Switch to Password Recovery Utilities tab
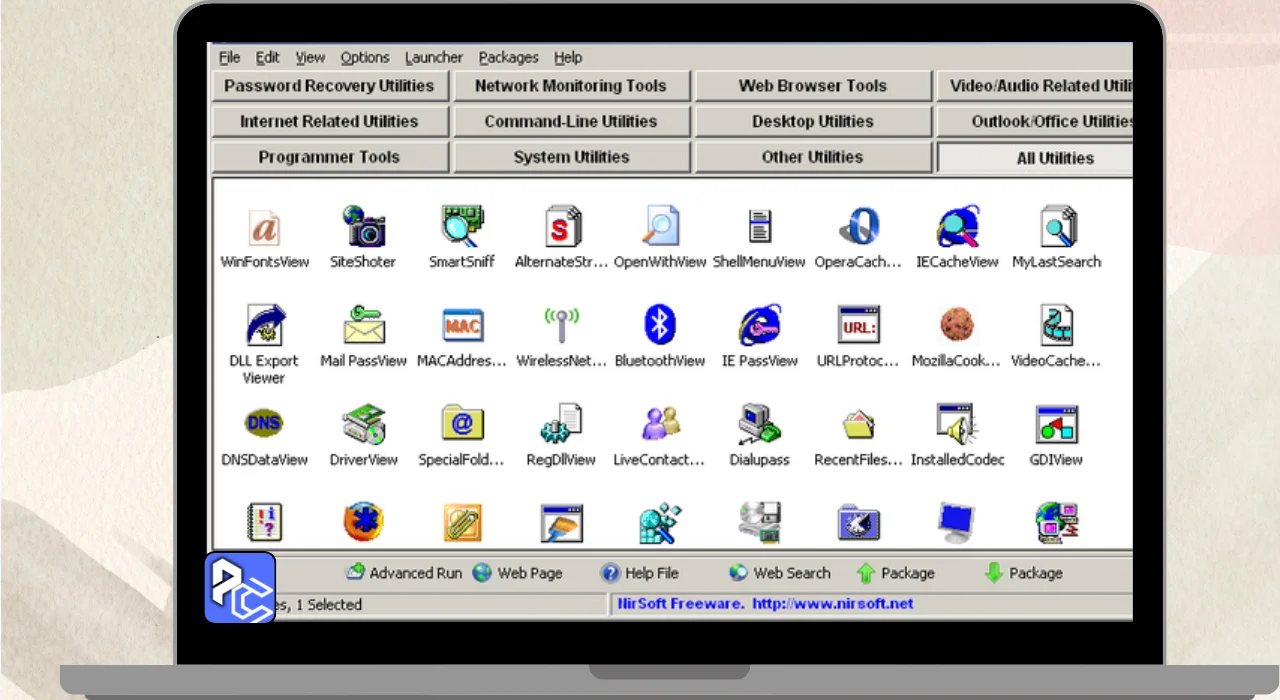The image size is (1280, 700). point(329,86)
